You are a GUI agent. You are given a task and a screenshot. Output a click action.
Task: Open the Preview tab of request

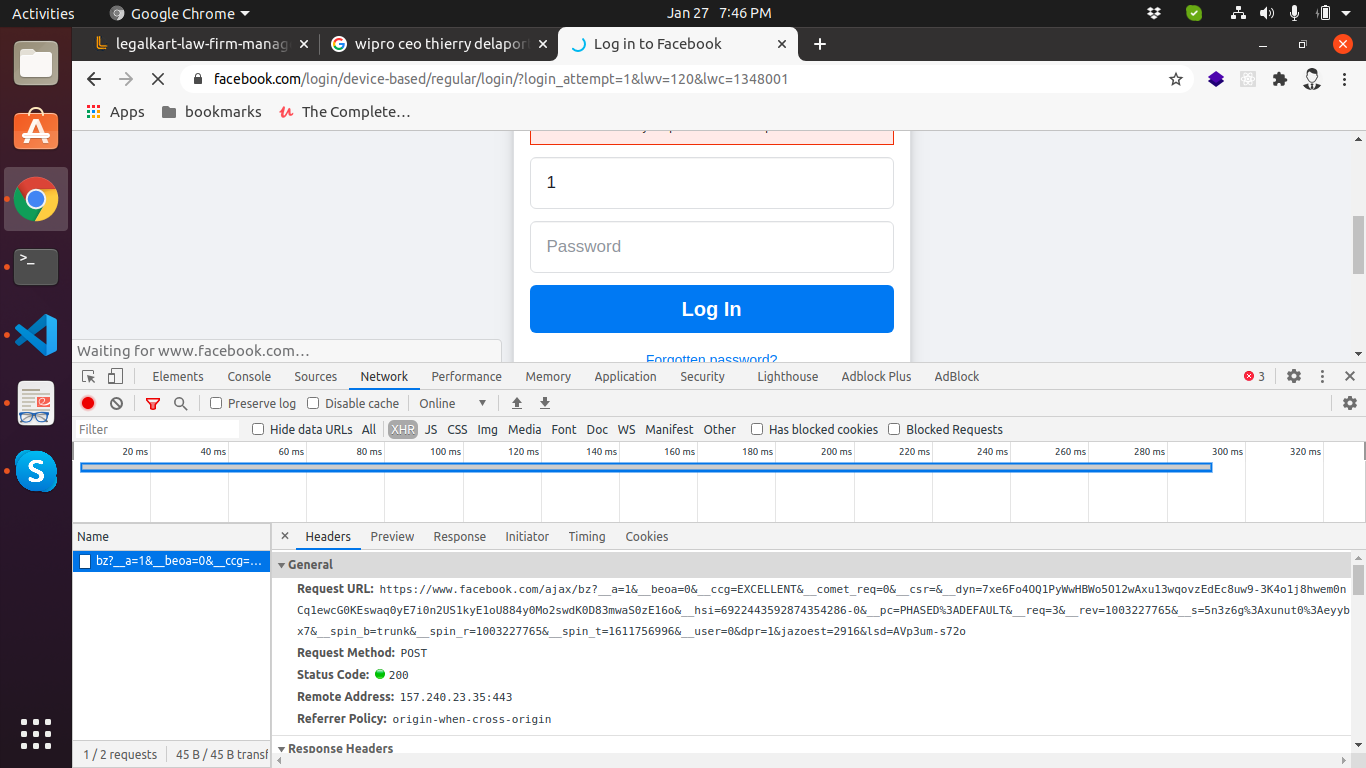(392, 536)
